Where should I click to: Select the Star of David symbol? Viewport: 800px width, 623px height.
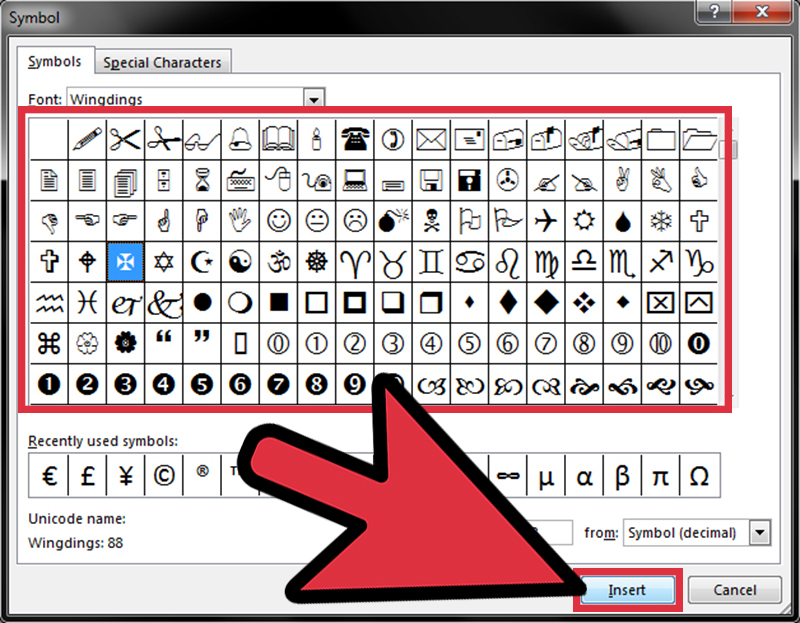[164, 262]
